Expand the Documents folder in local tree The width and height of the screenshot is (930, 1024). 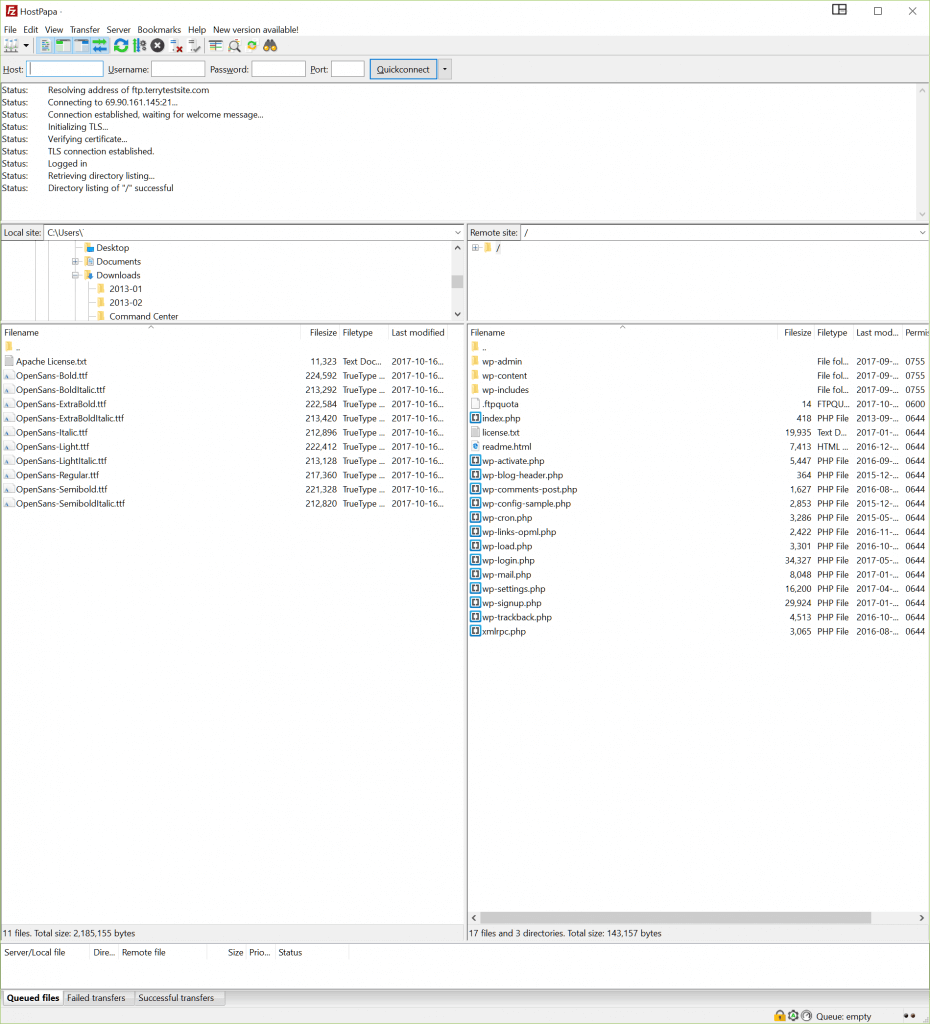click(x=75, y=261)
